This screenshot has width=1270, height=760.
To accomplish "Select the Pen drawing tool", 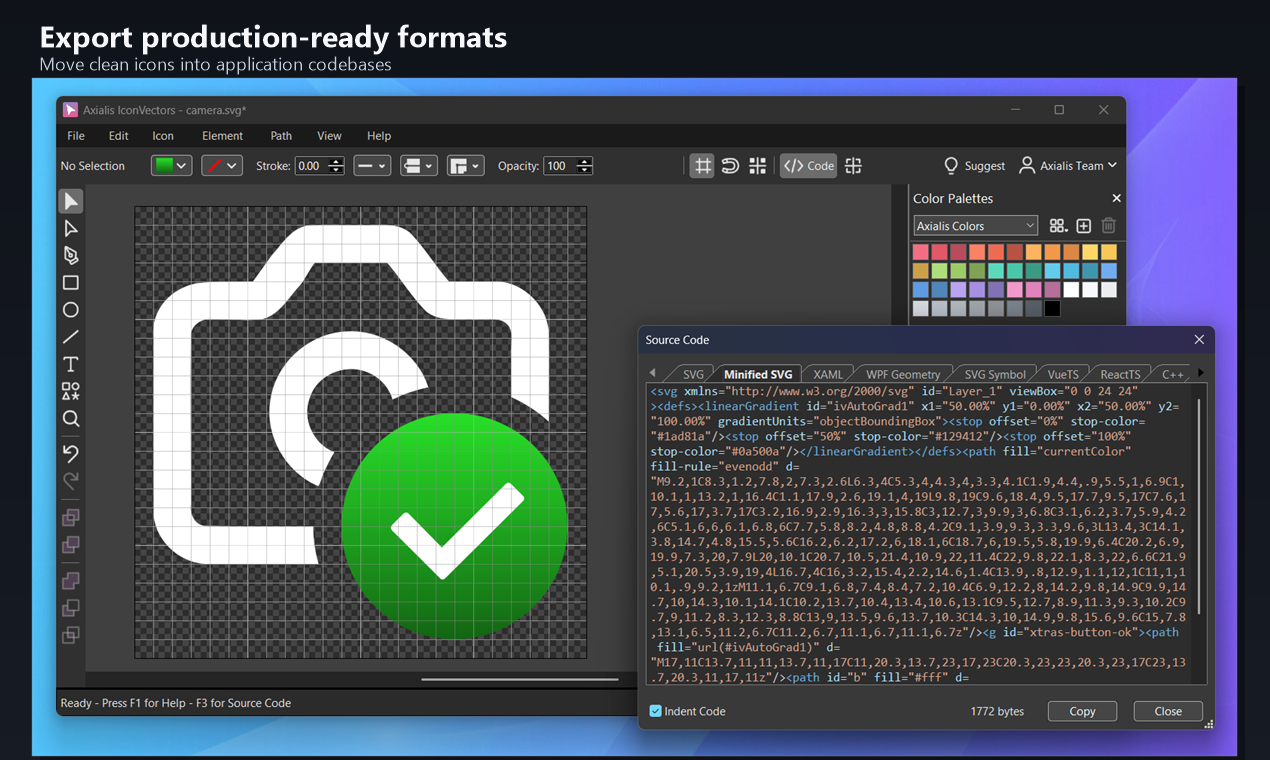I will pyautogui.click(x=71, y=256).
